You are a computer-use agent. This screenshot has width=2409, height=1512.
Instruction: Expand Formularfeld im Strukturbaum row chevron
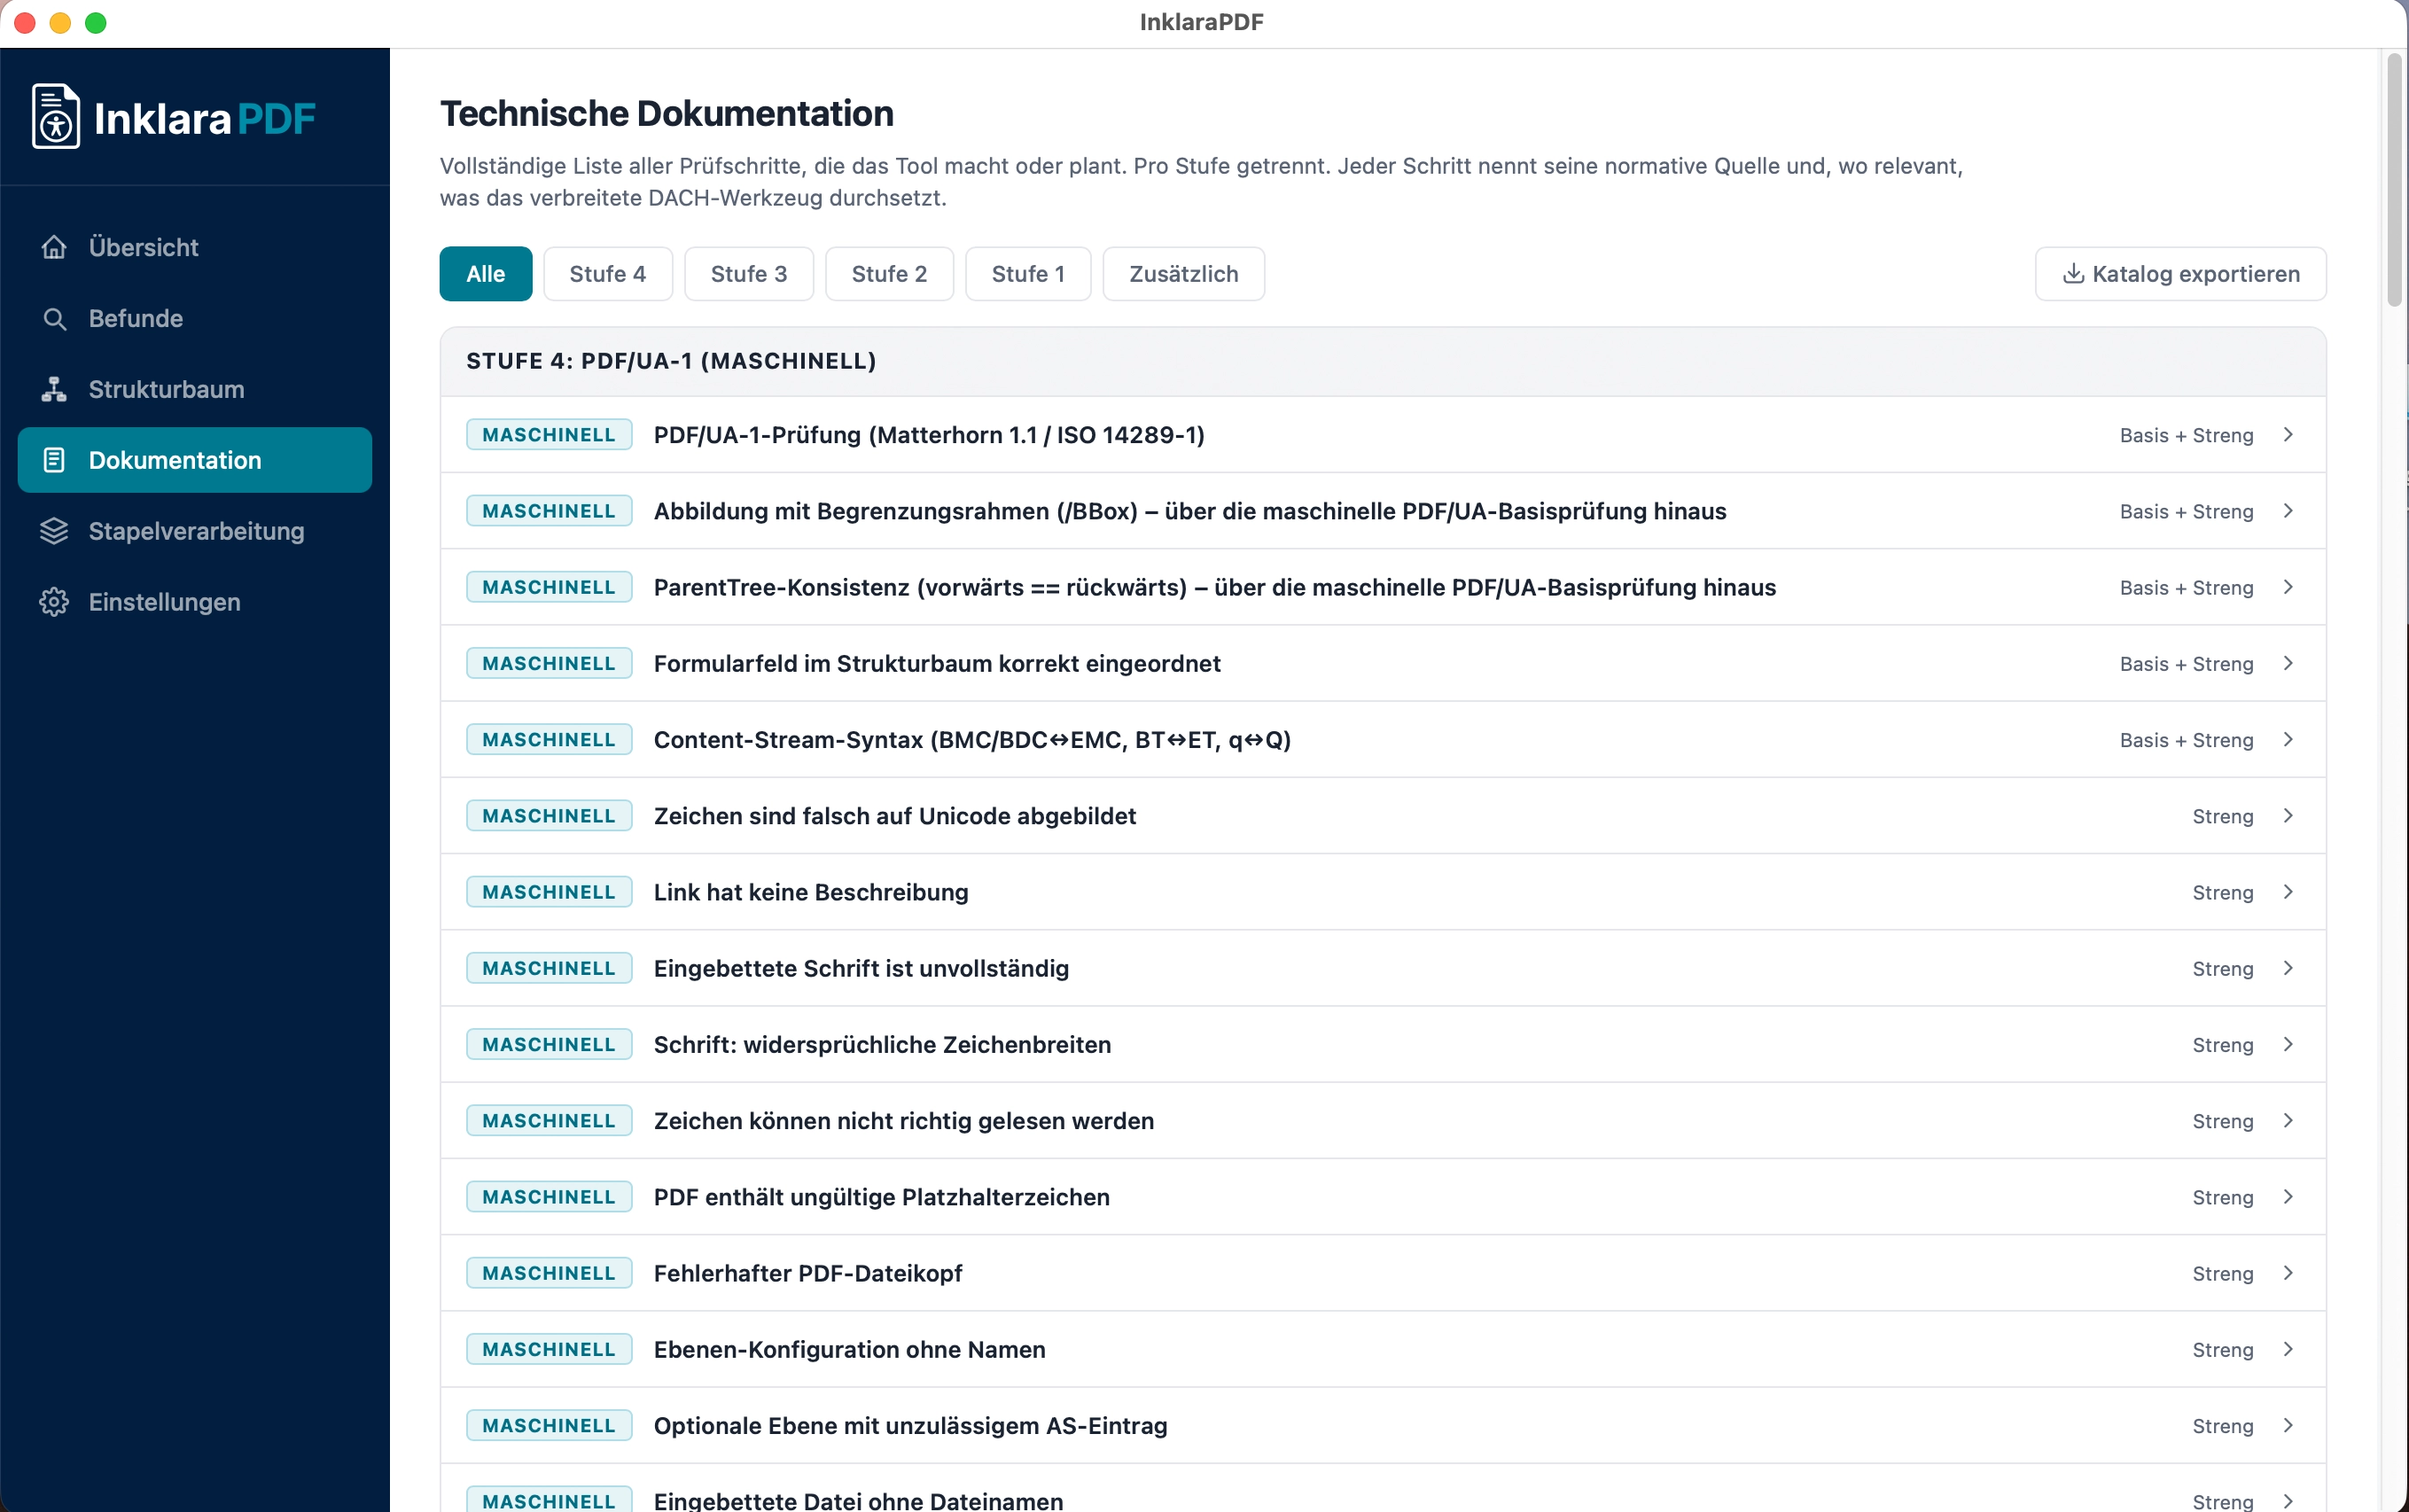pos(2288,663)
